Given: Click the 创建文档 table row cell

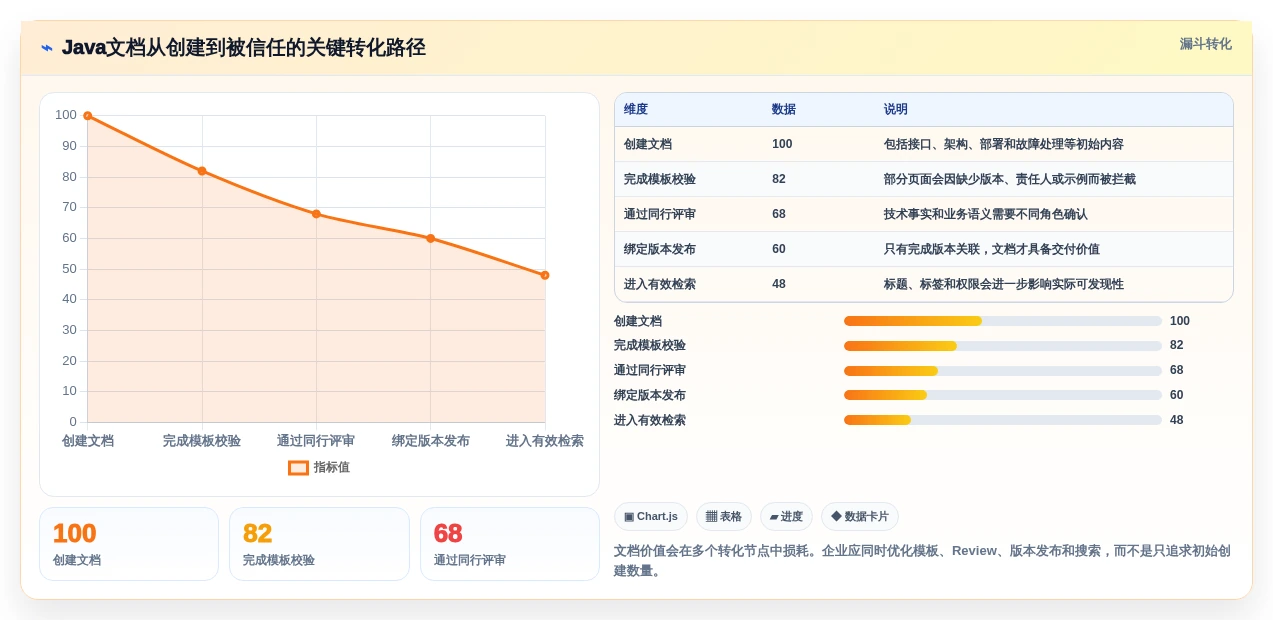Looking at the screenshot, I should 648,144.
